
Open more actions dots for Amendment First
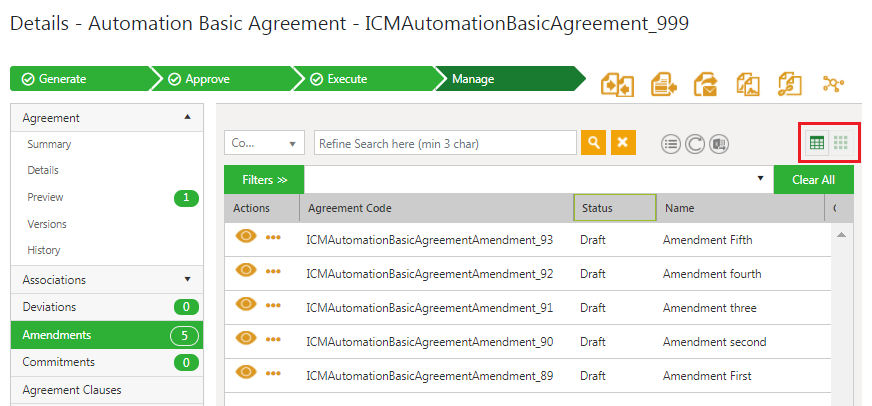pos(273,373)
